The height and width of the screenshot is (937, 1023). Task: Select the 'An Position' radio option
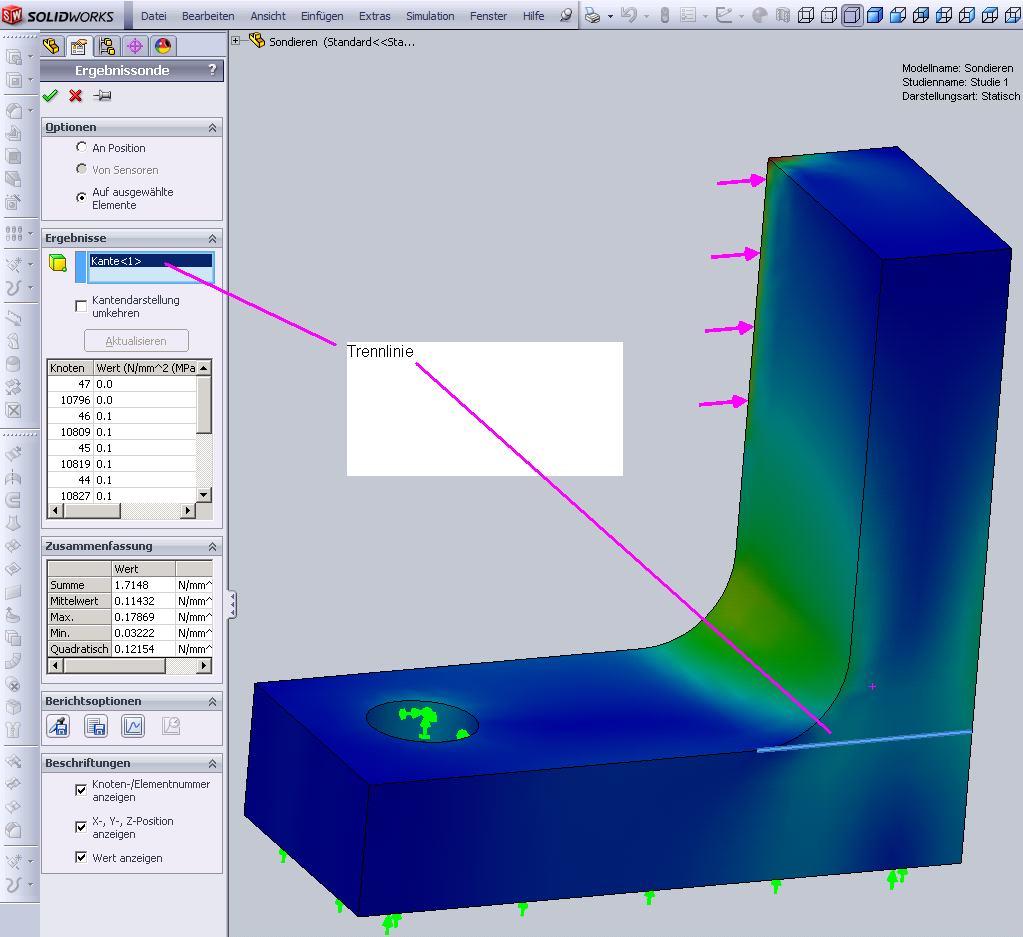[82, 148]
